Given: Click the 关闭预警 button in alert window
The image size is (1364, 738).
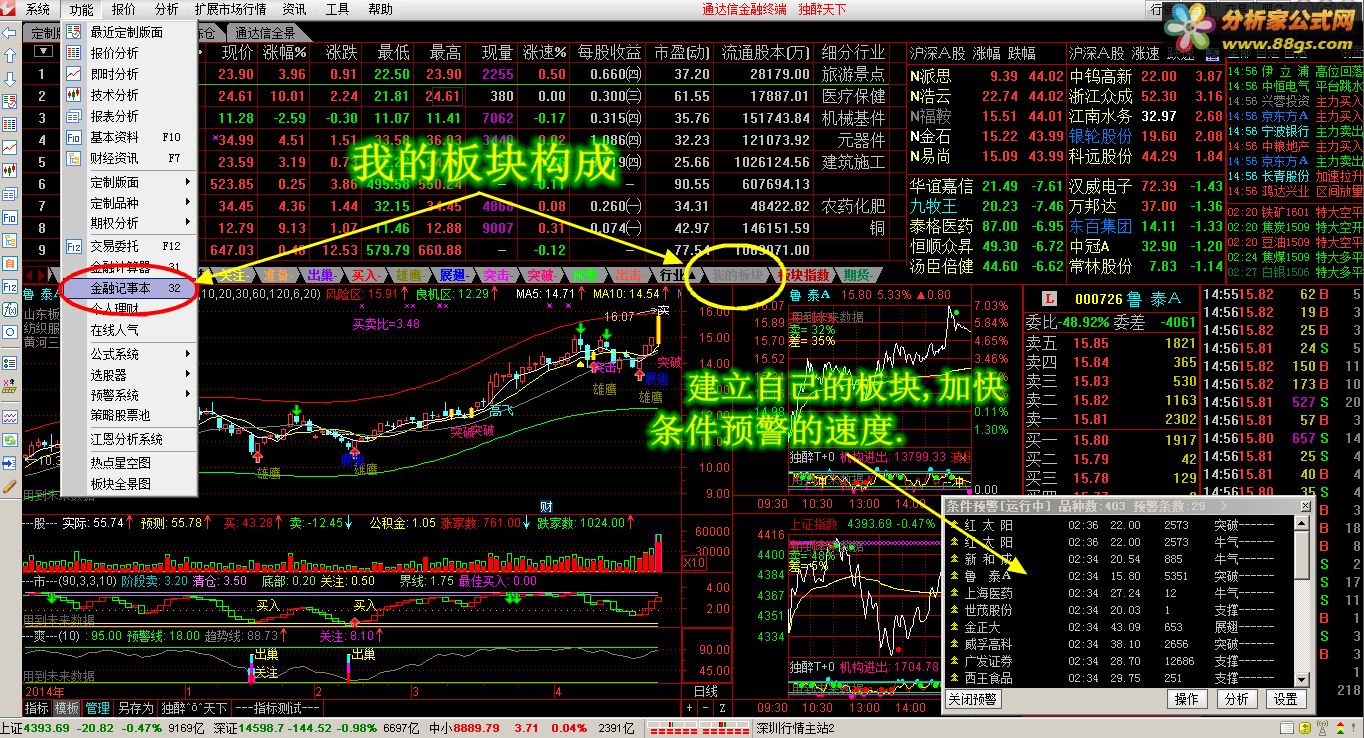Looking at the screenshot, I should pos(973,699).
